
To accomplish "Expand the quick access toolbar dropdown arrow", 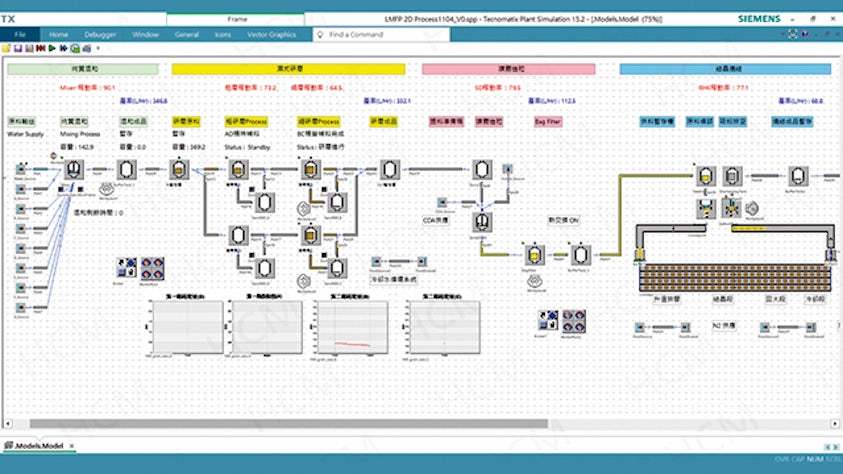I will click(x=98, y=48).
